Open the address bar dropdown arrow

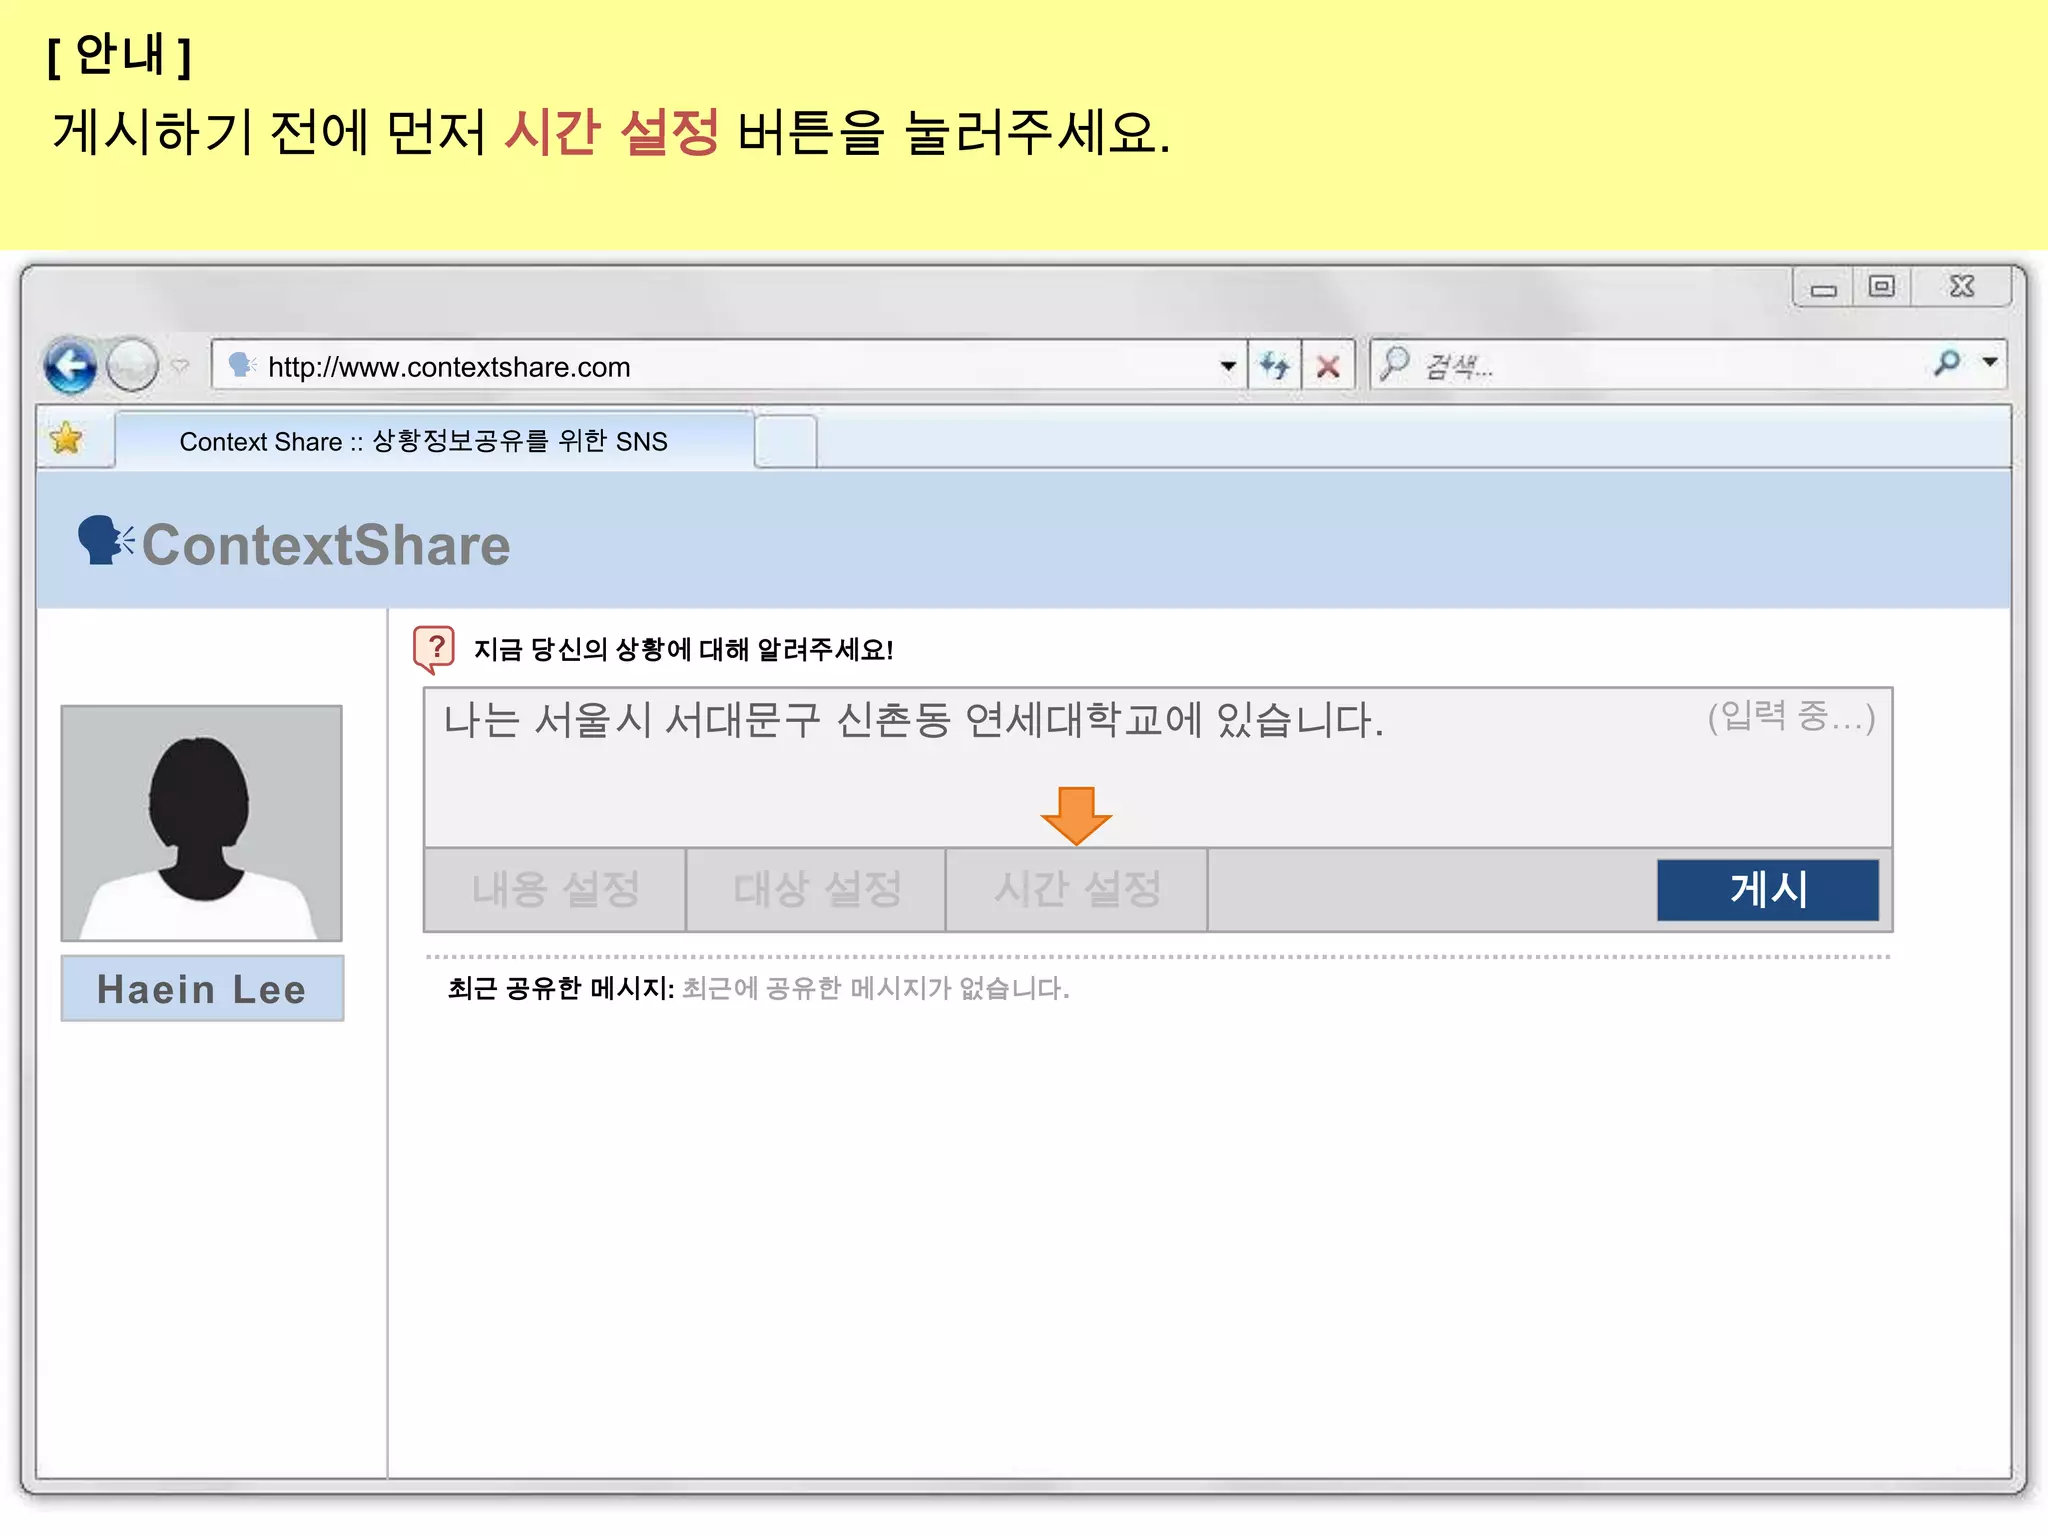pyautogui.click(x=1228, y=366)
